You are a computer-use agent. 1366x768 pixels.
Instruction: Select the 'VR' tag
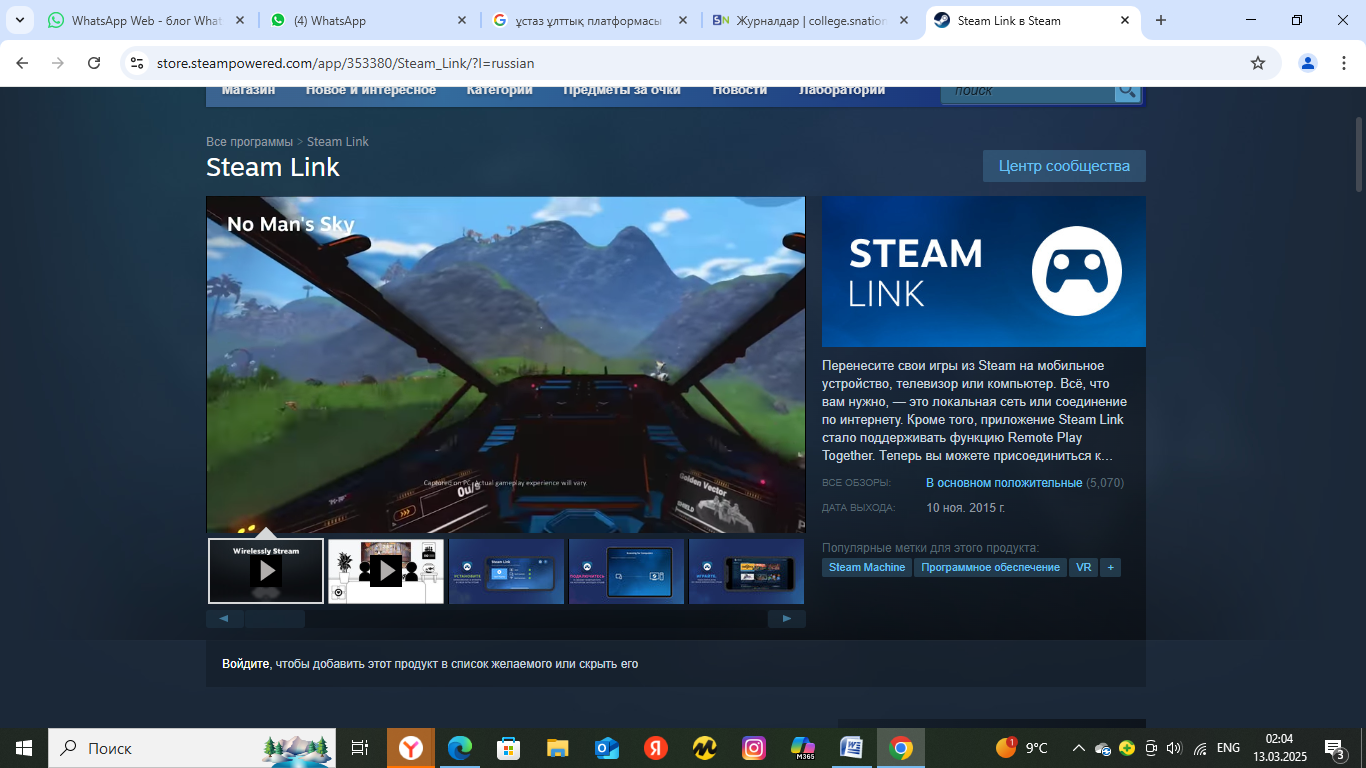coord(1083,568)
